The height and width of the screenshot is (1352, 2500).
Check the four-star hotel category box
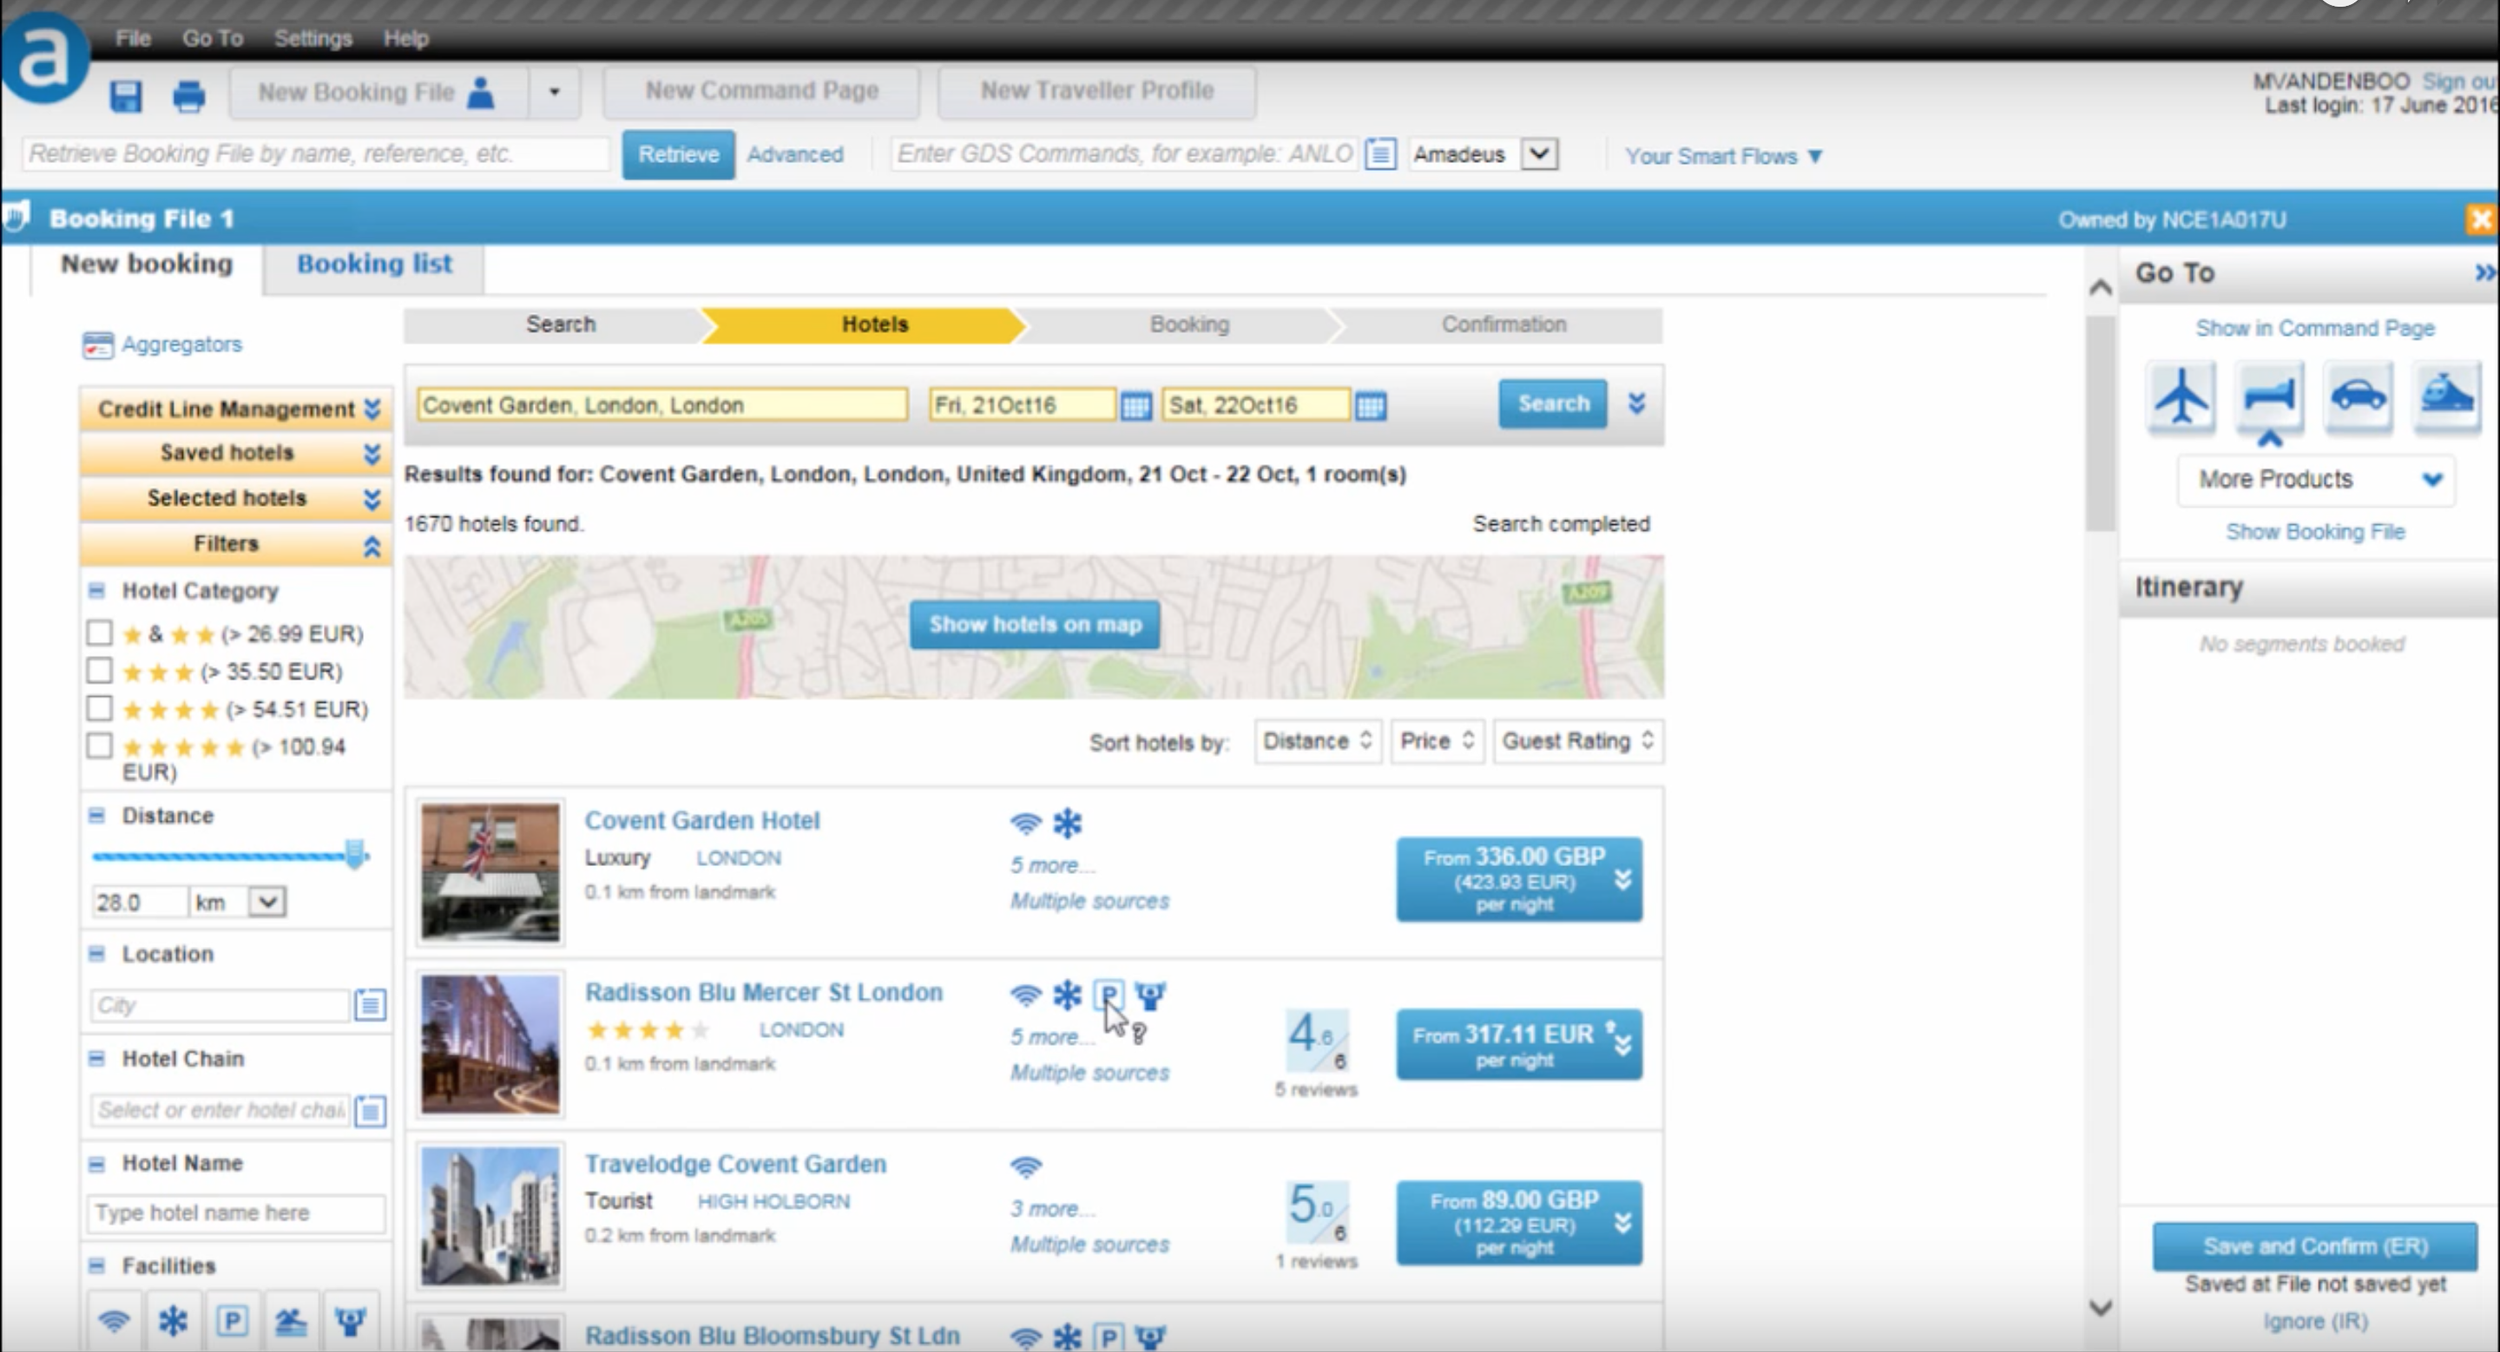(99, 708)
